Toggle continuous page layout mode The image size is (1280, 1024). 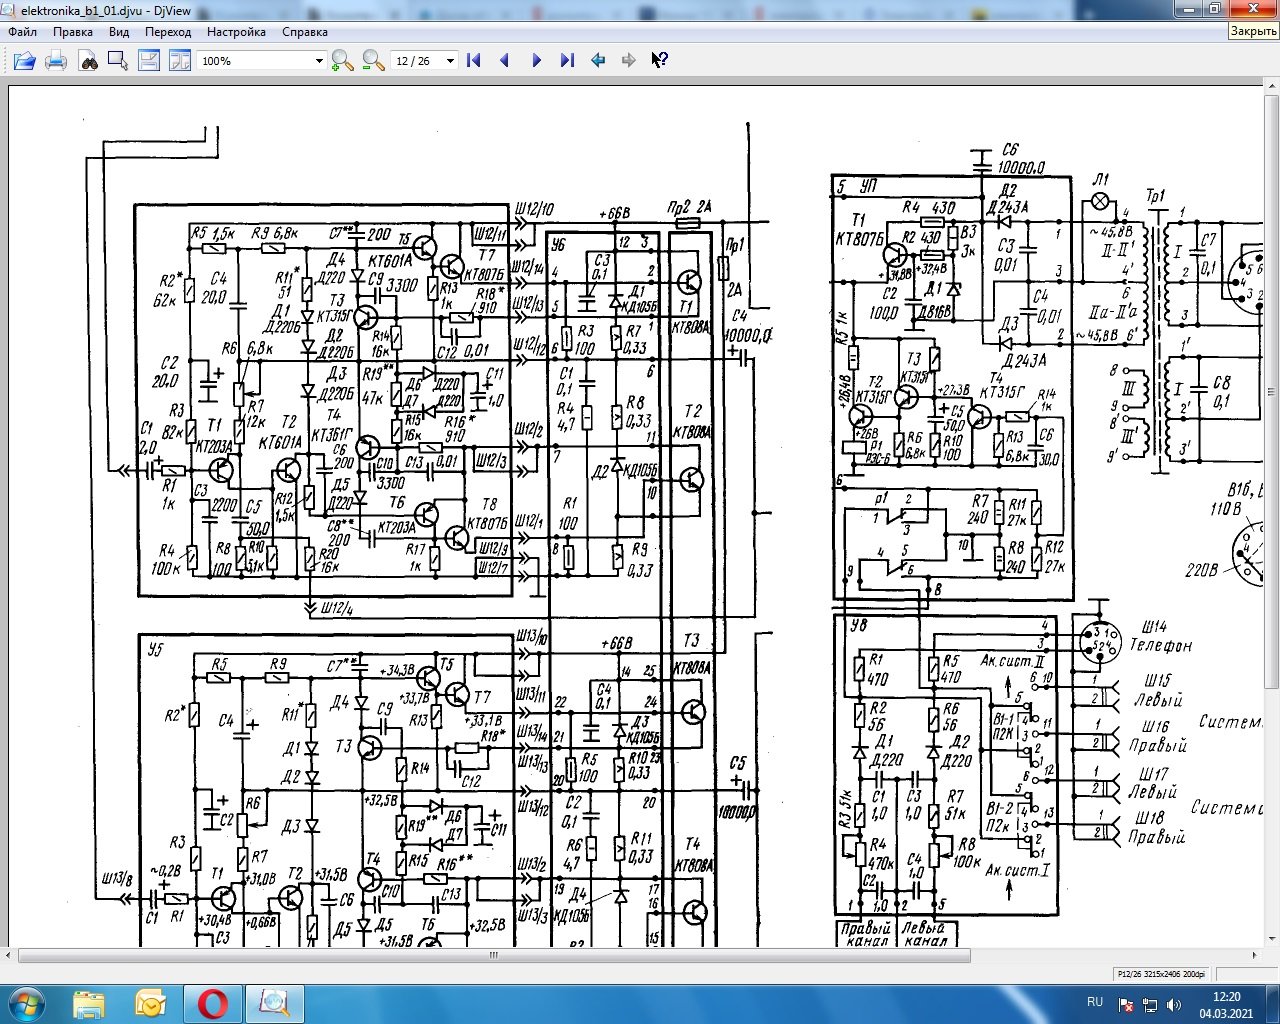(149, 61)
